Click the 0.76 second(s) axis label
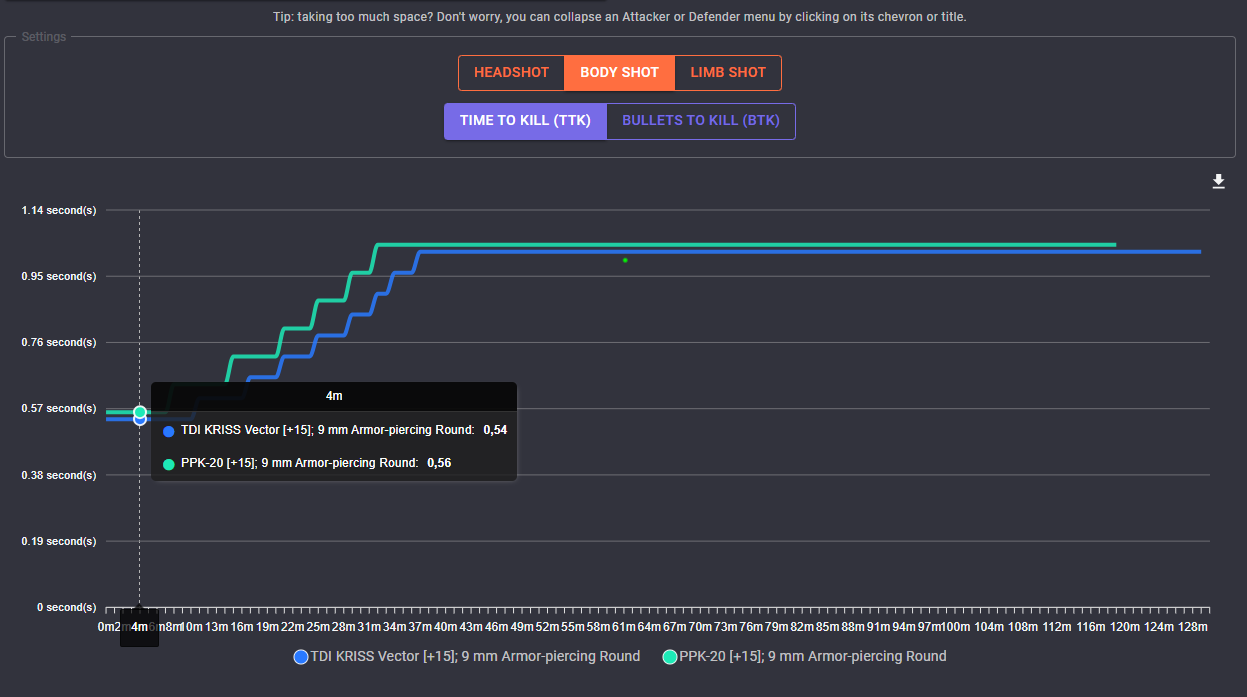Viewport: 1247px width, 697px height. click(59, 342)
